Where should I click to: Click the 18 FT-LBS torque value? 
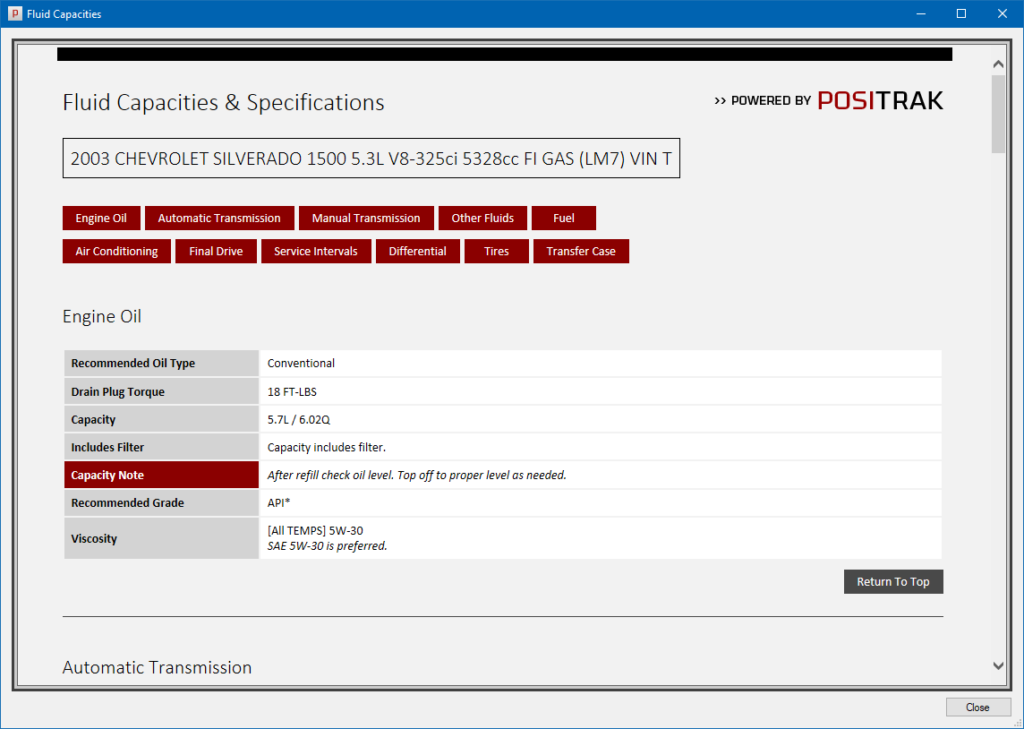(x=292, y=392)
